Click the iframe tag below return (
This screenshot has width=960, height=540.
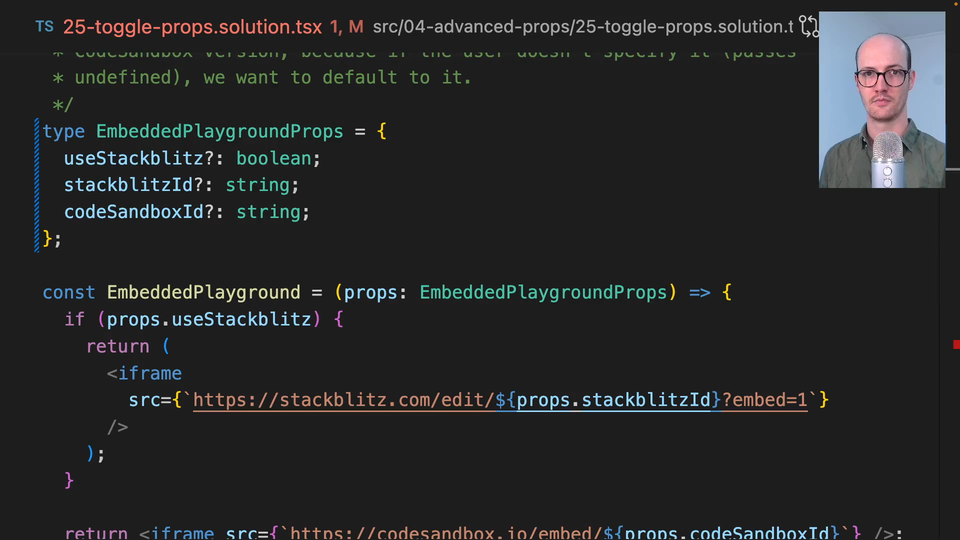point(150,373)
